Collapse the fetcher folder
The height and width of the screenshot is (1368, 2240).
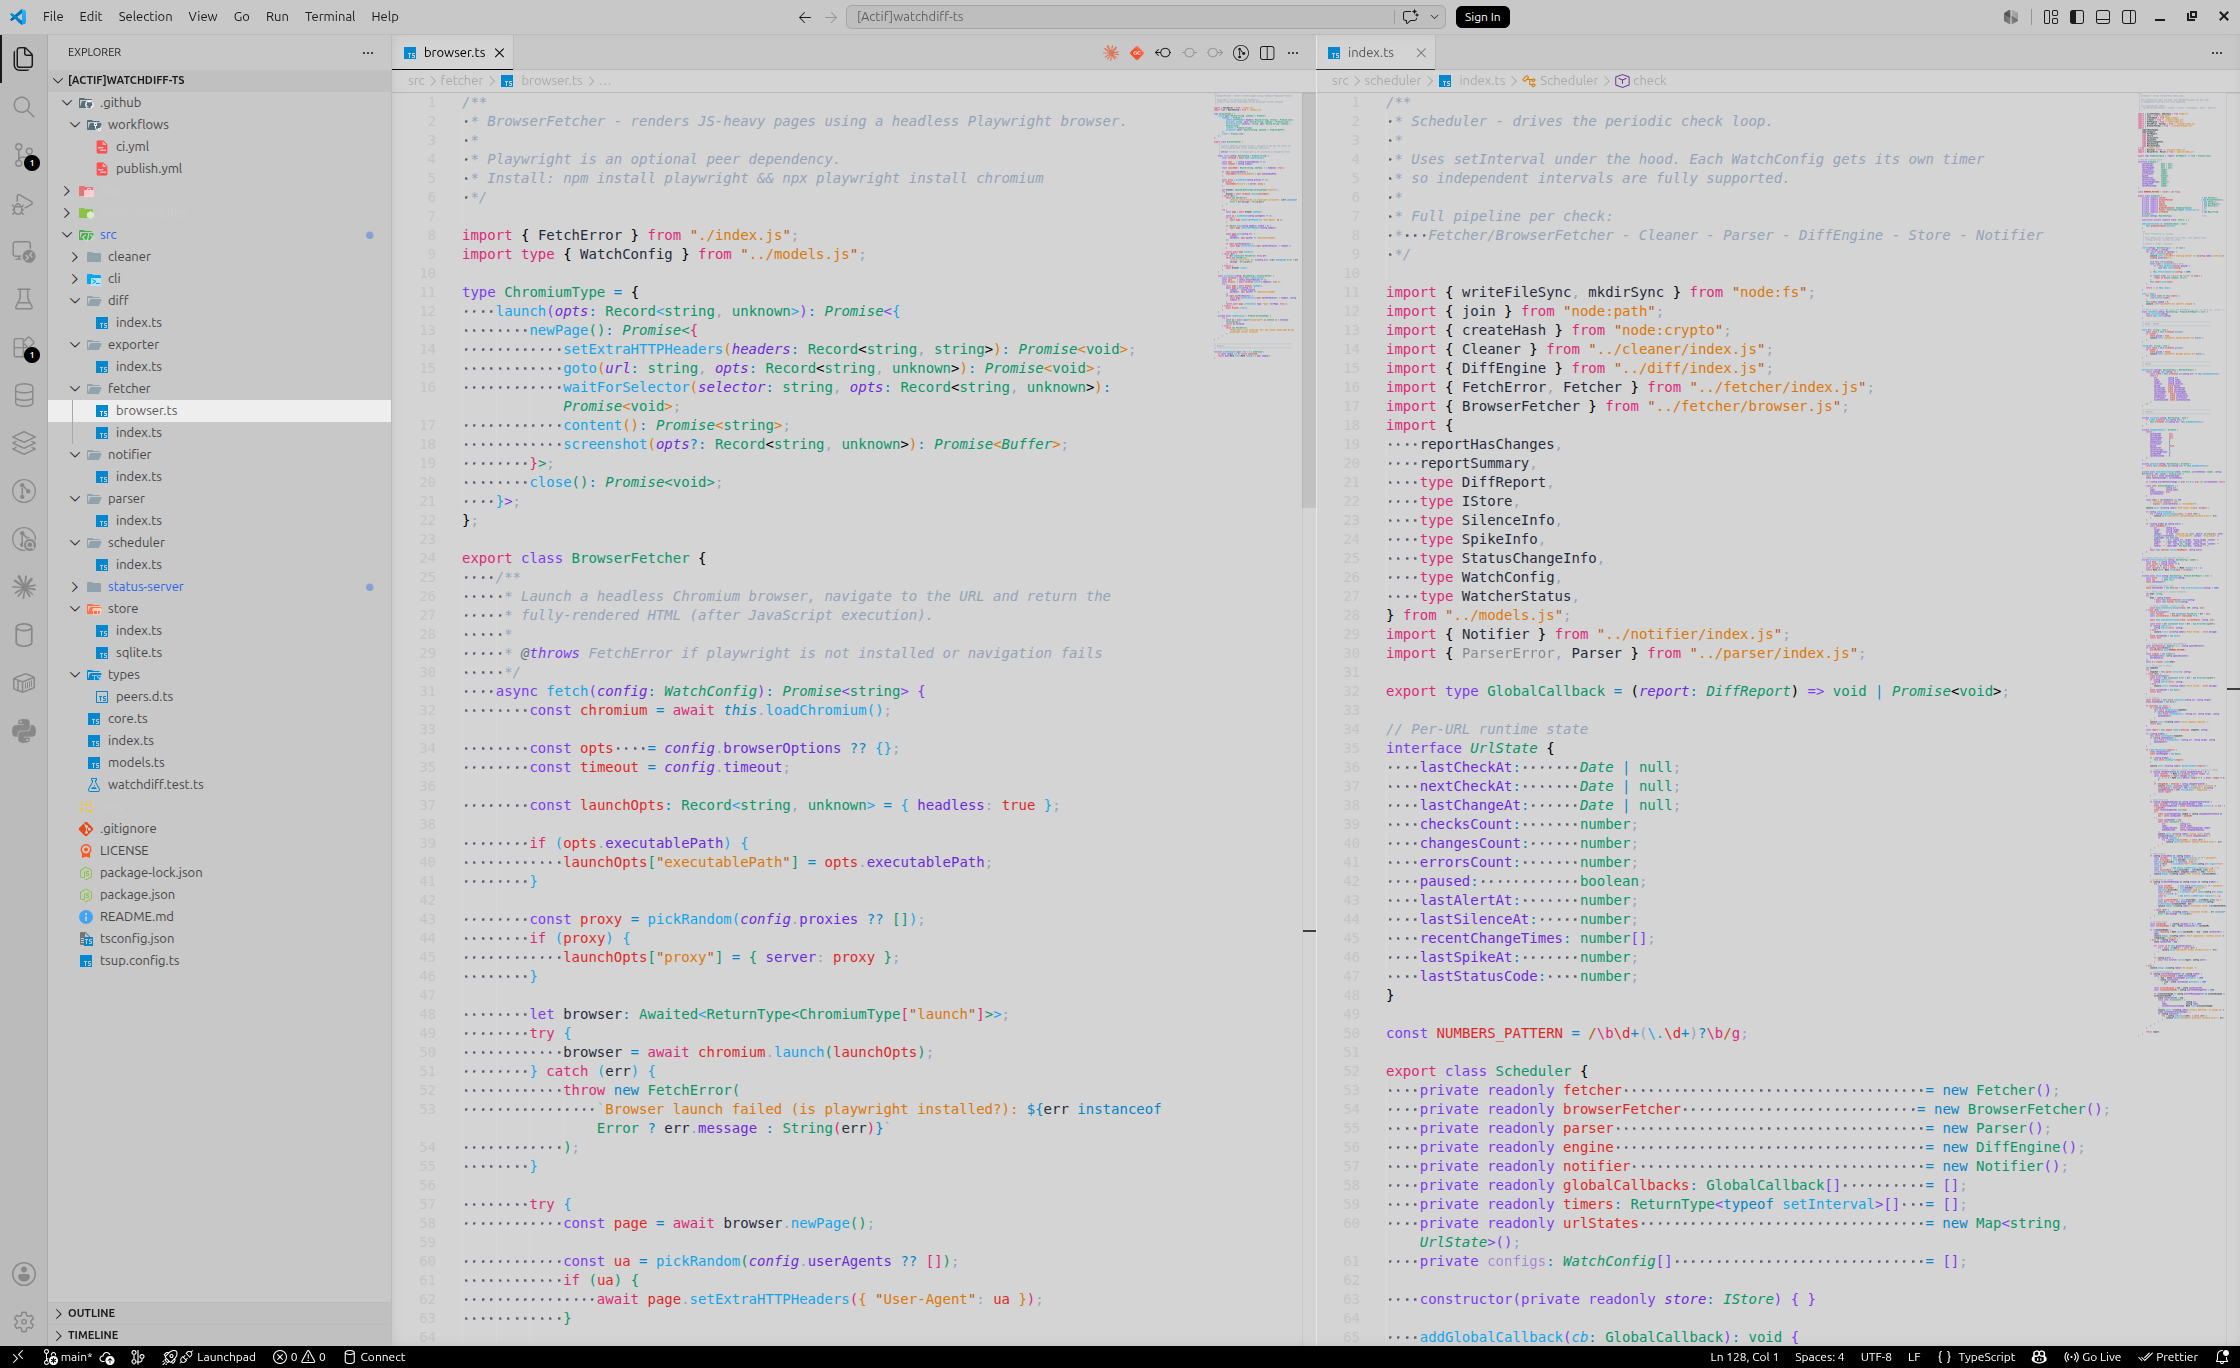pyautogui.click(x=220, y=389)
